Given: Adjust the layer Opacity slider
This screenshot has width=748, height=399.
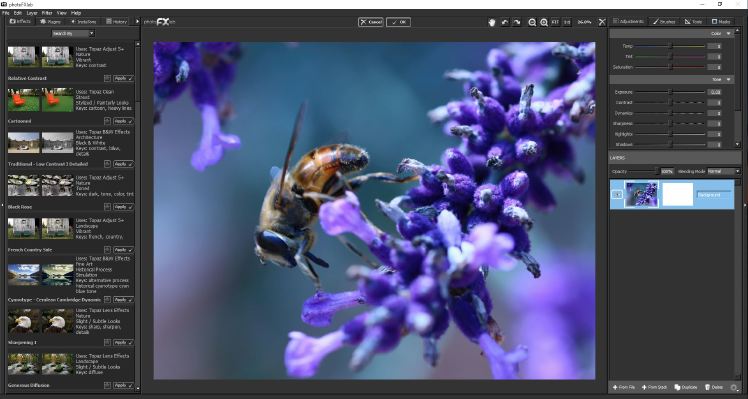Looking at the screenshot, I should tap(644, 171).
